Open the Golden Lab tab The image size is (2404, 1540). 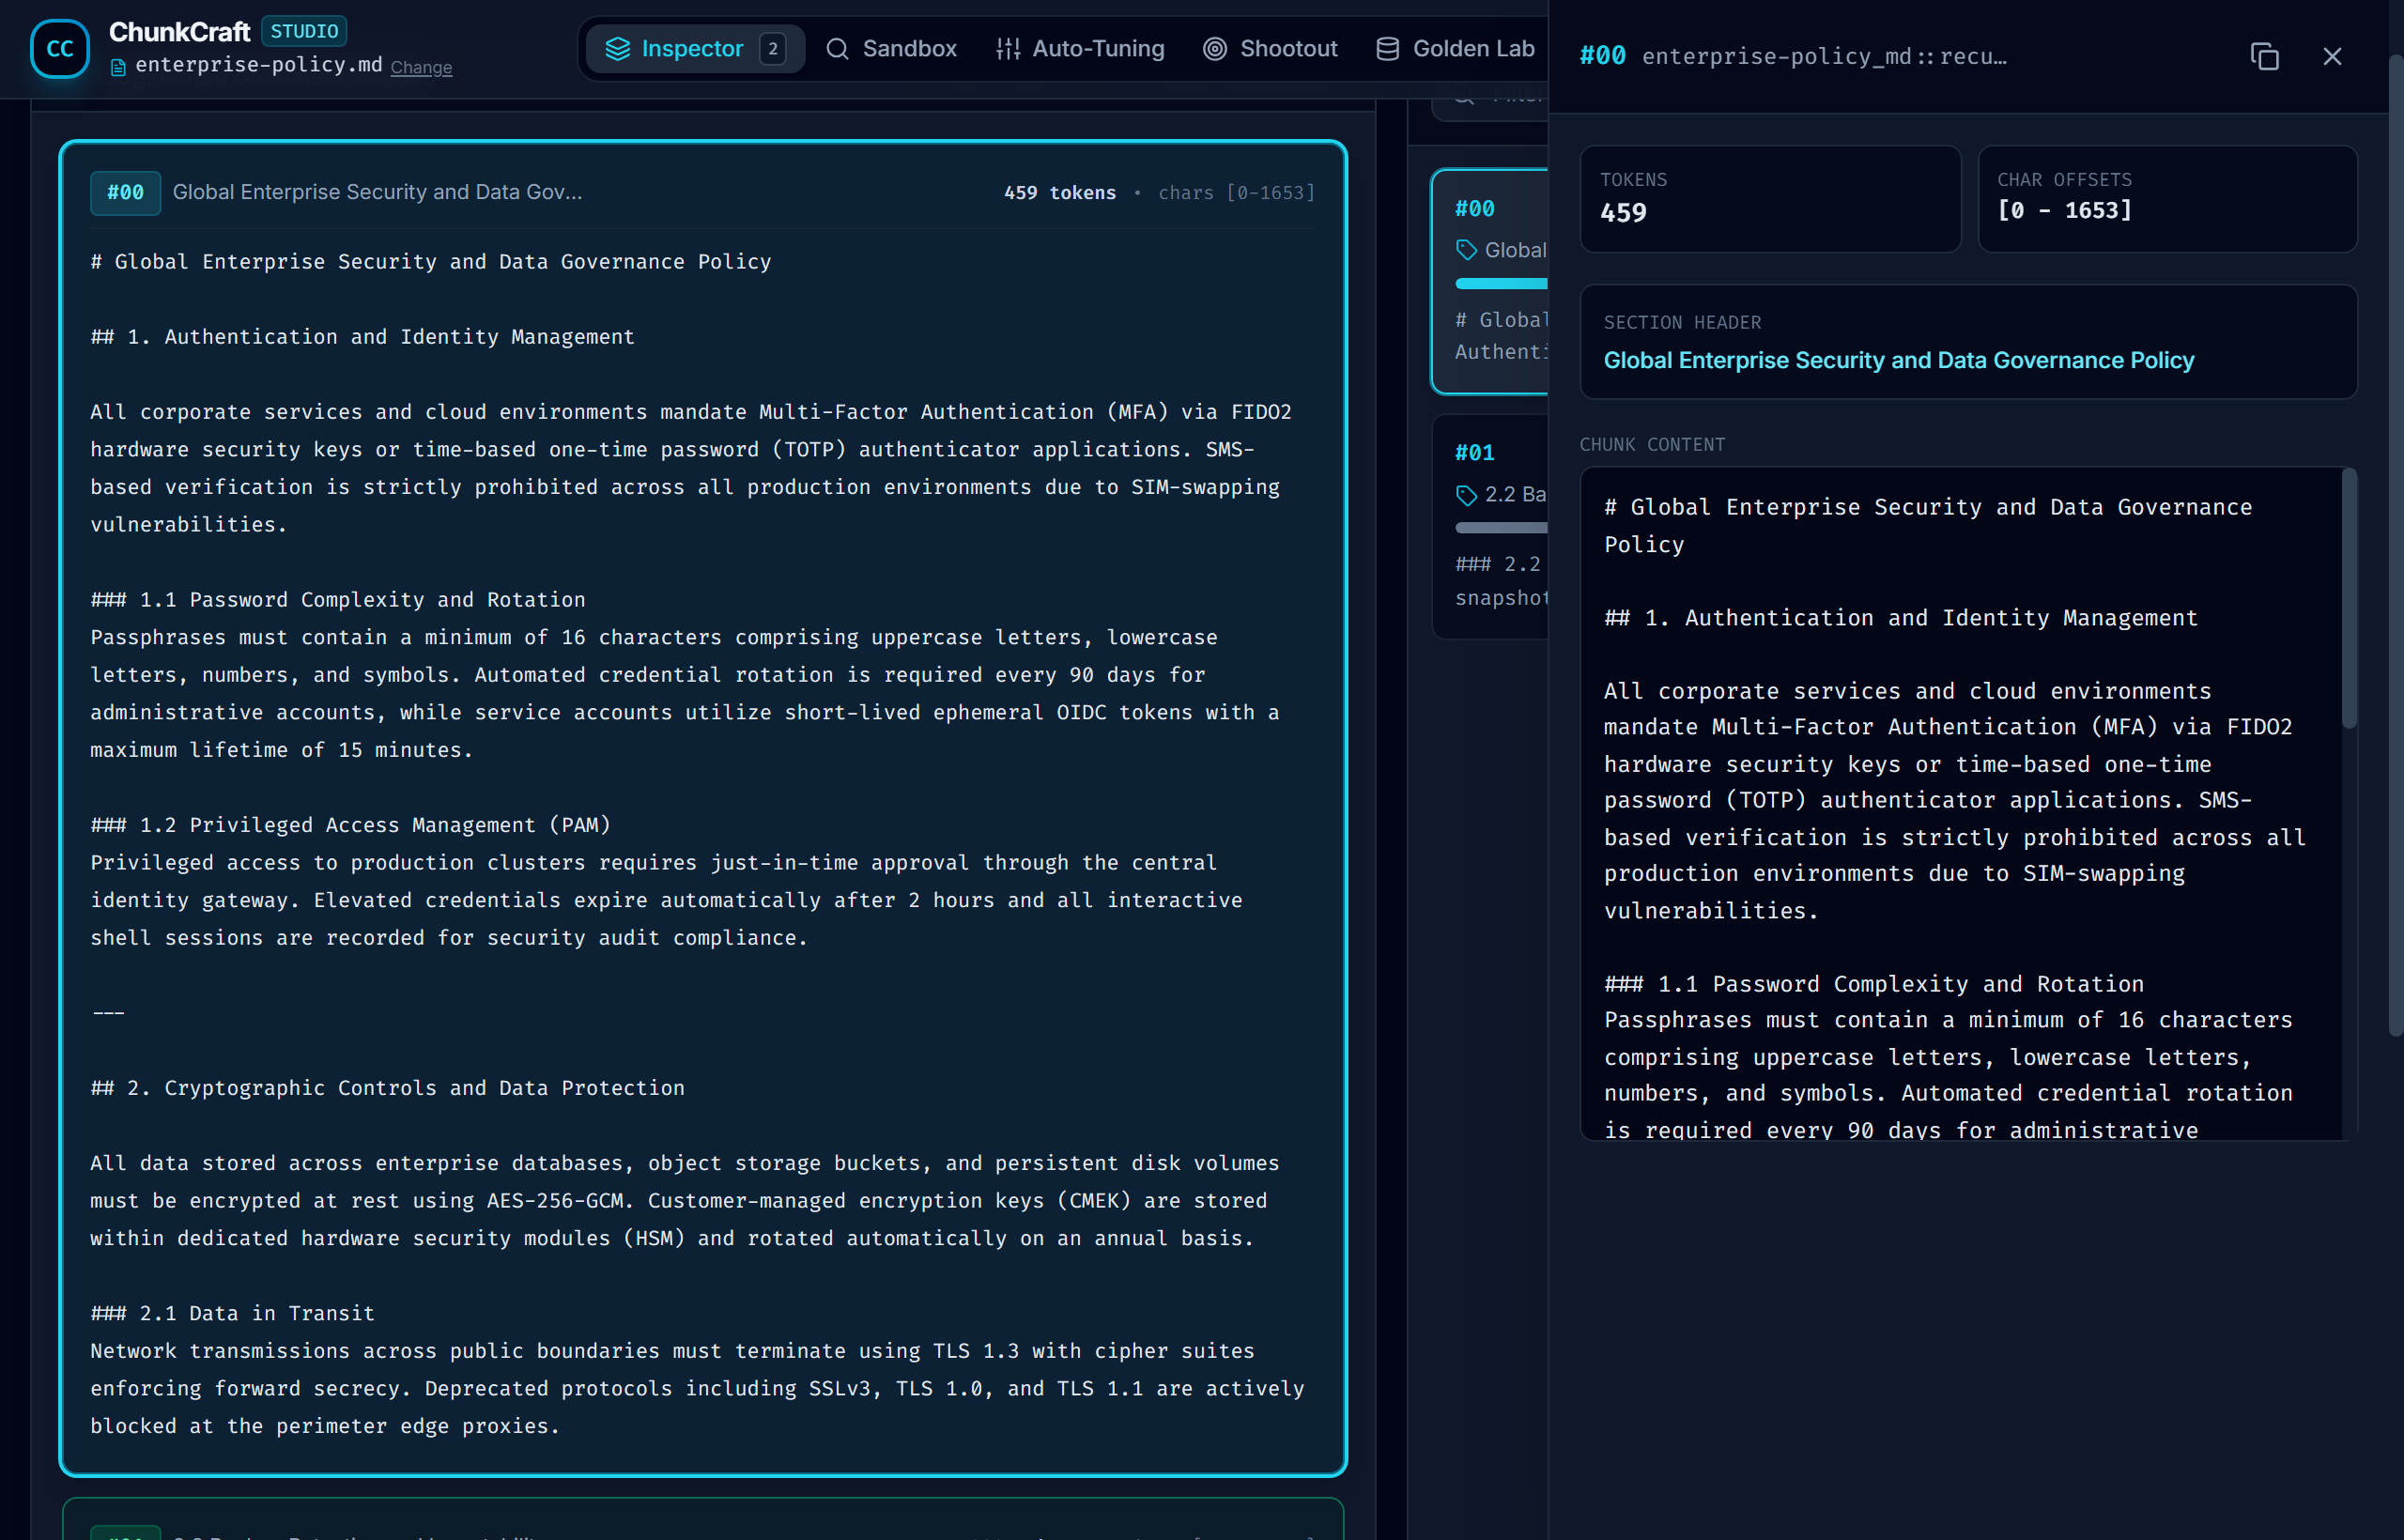click(1455, 49)
